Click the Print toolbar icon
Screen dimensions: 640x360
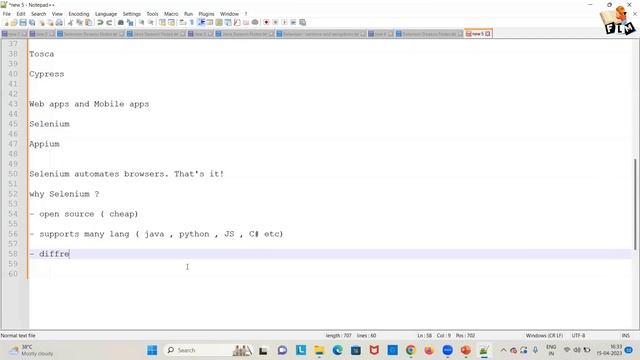click(59, 22)
